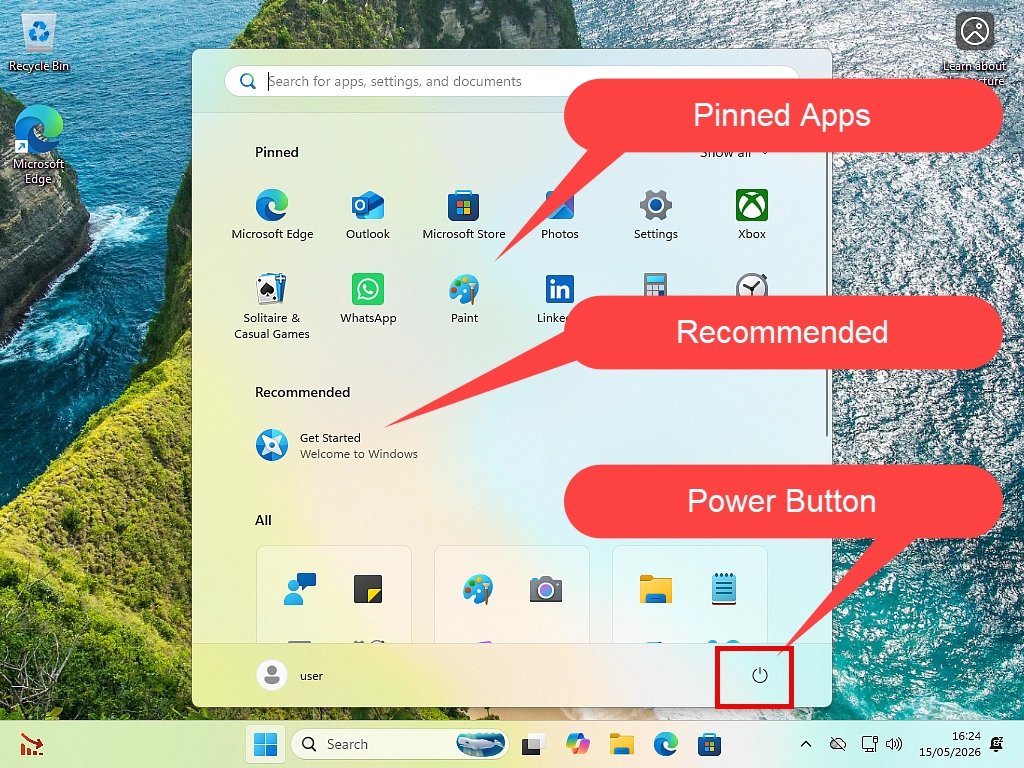Show hidden tray icons chevron
The height and width of the screenshot is (768, 1024).
coord(806,744)
